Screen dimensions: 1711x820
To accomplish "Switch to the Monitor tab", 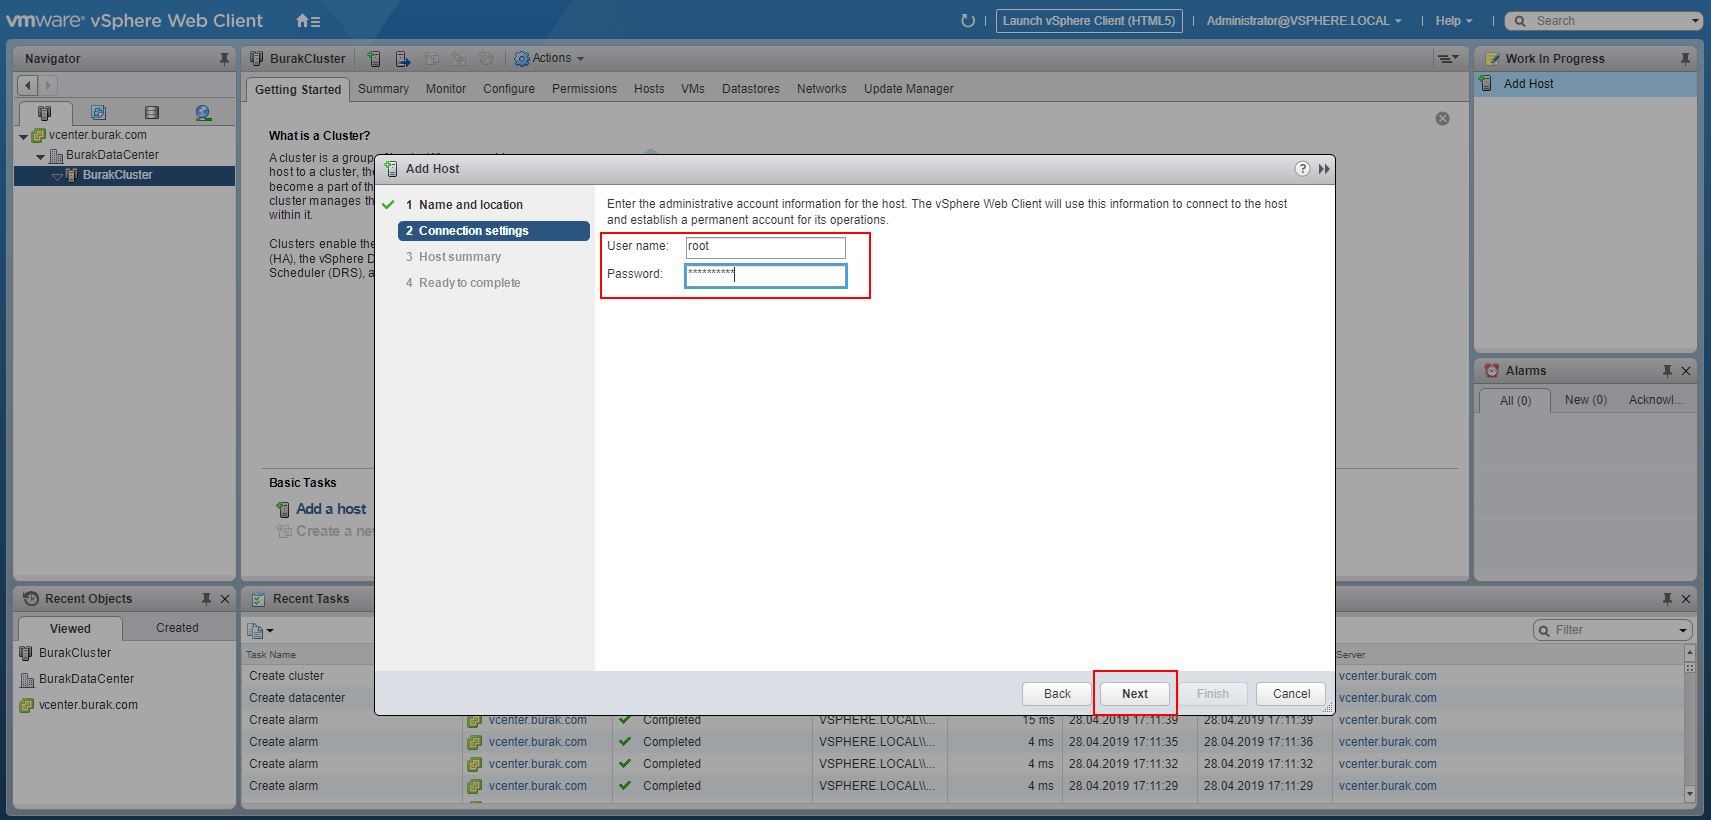I will (446, 89).
